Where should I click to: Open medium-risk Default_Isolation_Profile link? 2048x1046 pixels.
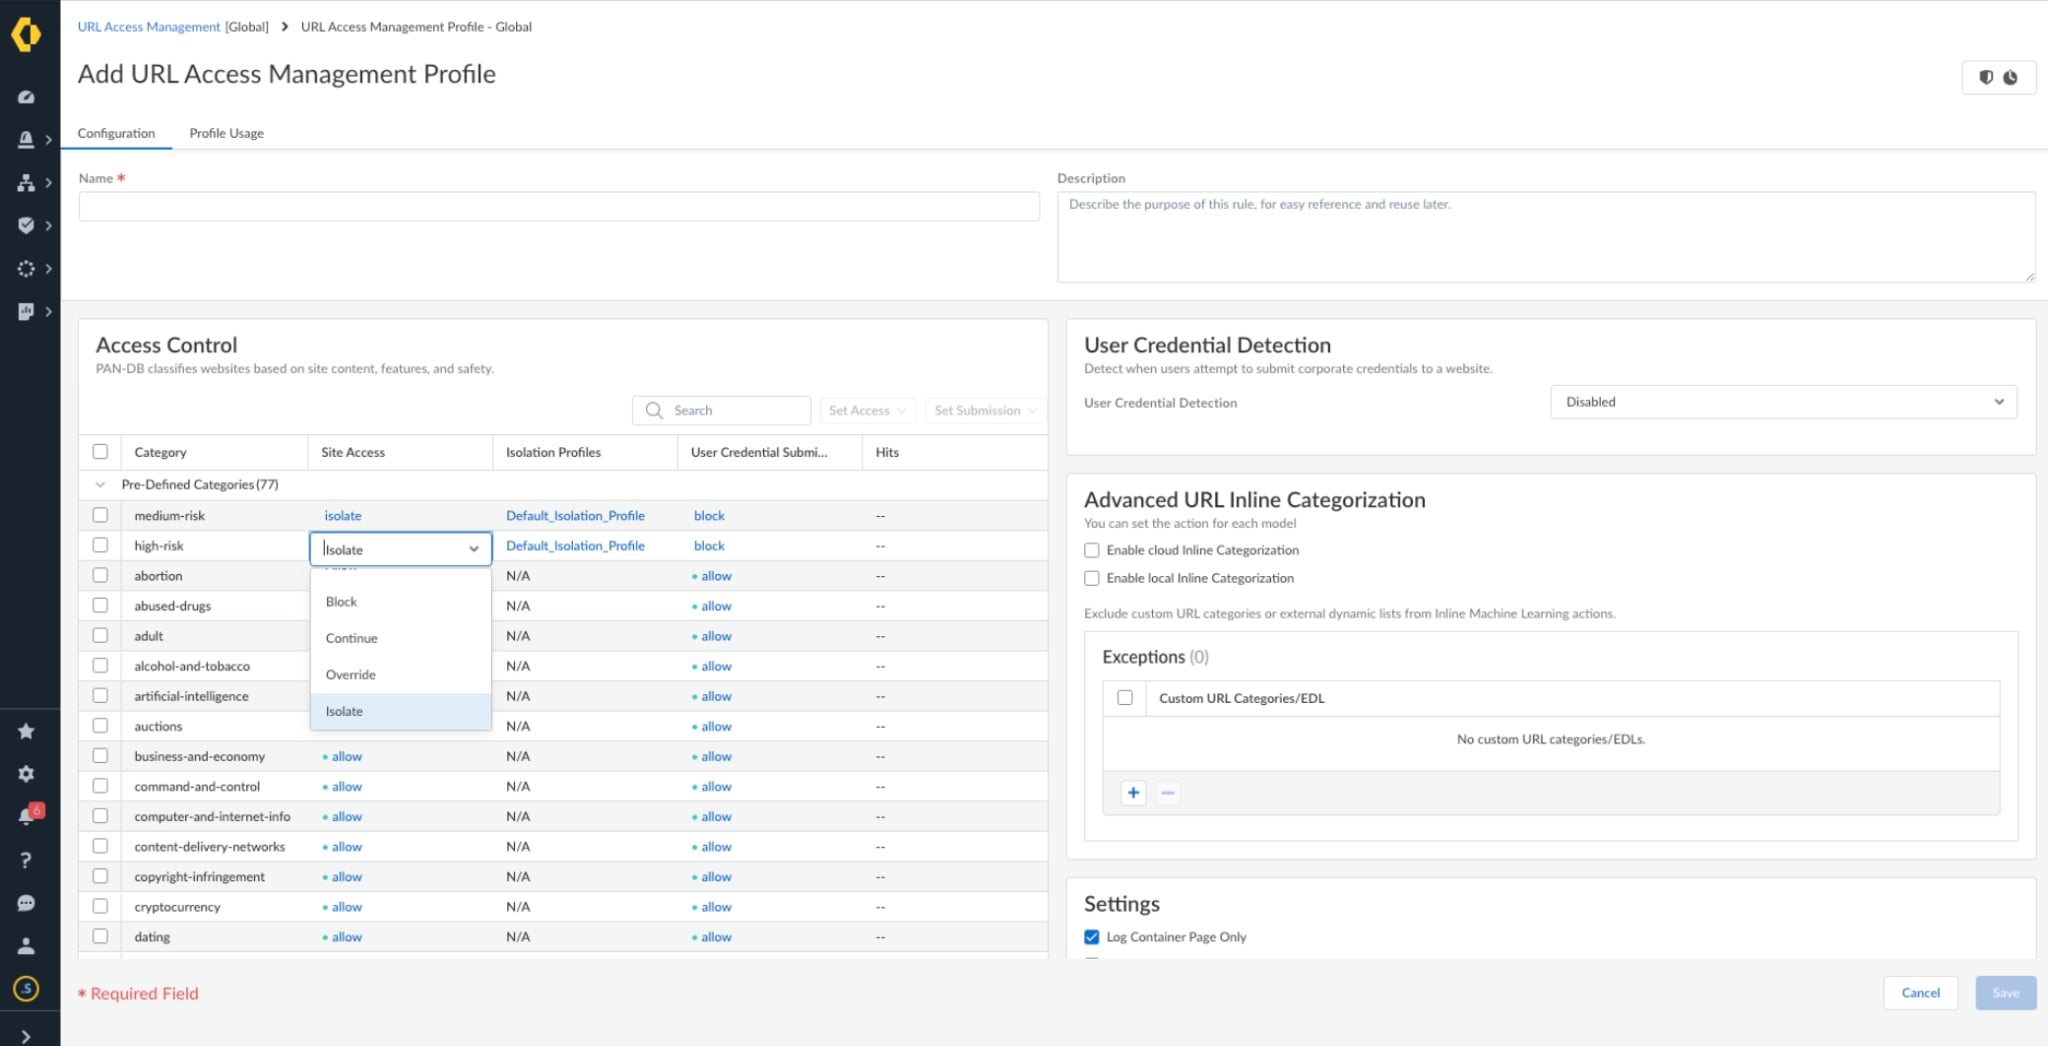pos(575,516)
